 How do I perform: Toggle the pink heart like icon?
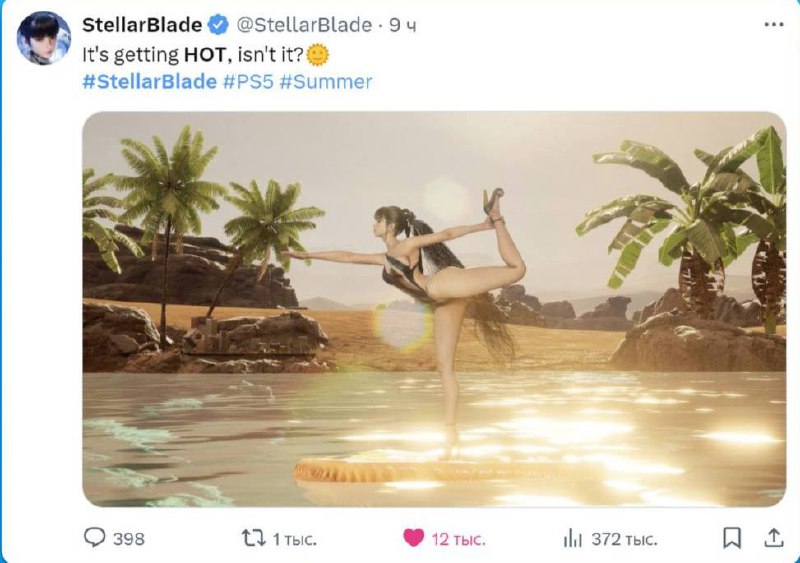tap(413, 538)
